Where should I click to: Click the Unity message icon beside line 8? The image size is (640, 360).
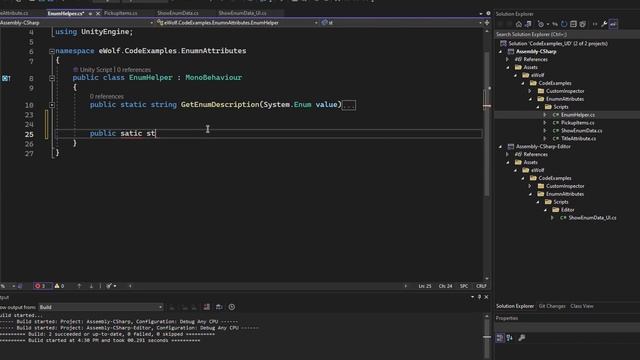click(x=6, y=78)
